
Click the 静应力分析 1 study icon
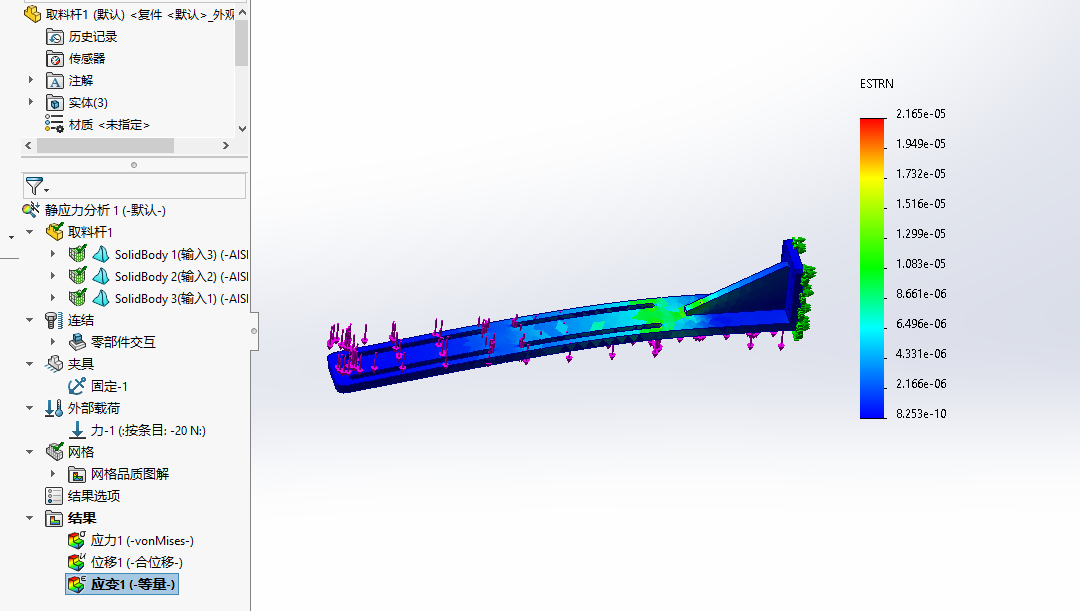pos(31,209)
